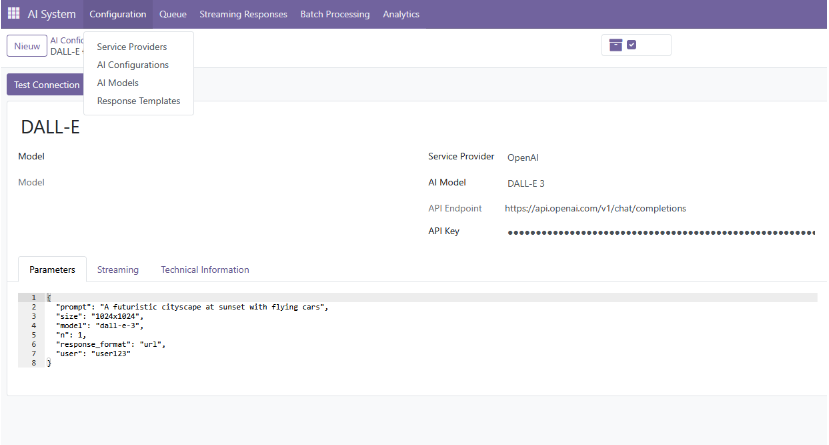Switch to the Streaming tab
This screenshot has height=445, width=829.
(x=118, y=270)
